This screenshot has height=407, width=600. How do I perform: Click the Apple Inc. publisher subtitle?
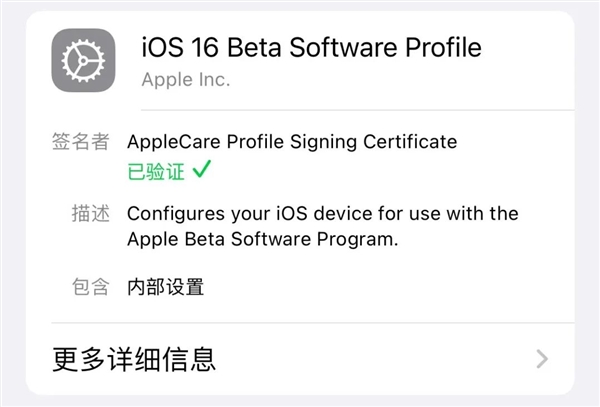[x=186, y=79]
